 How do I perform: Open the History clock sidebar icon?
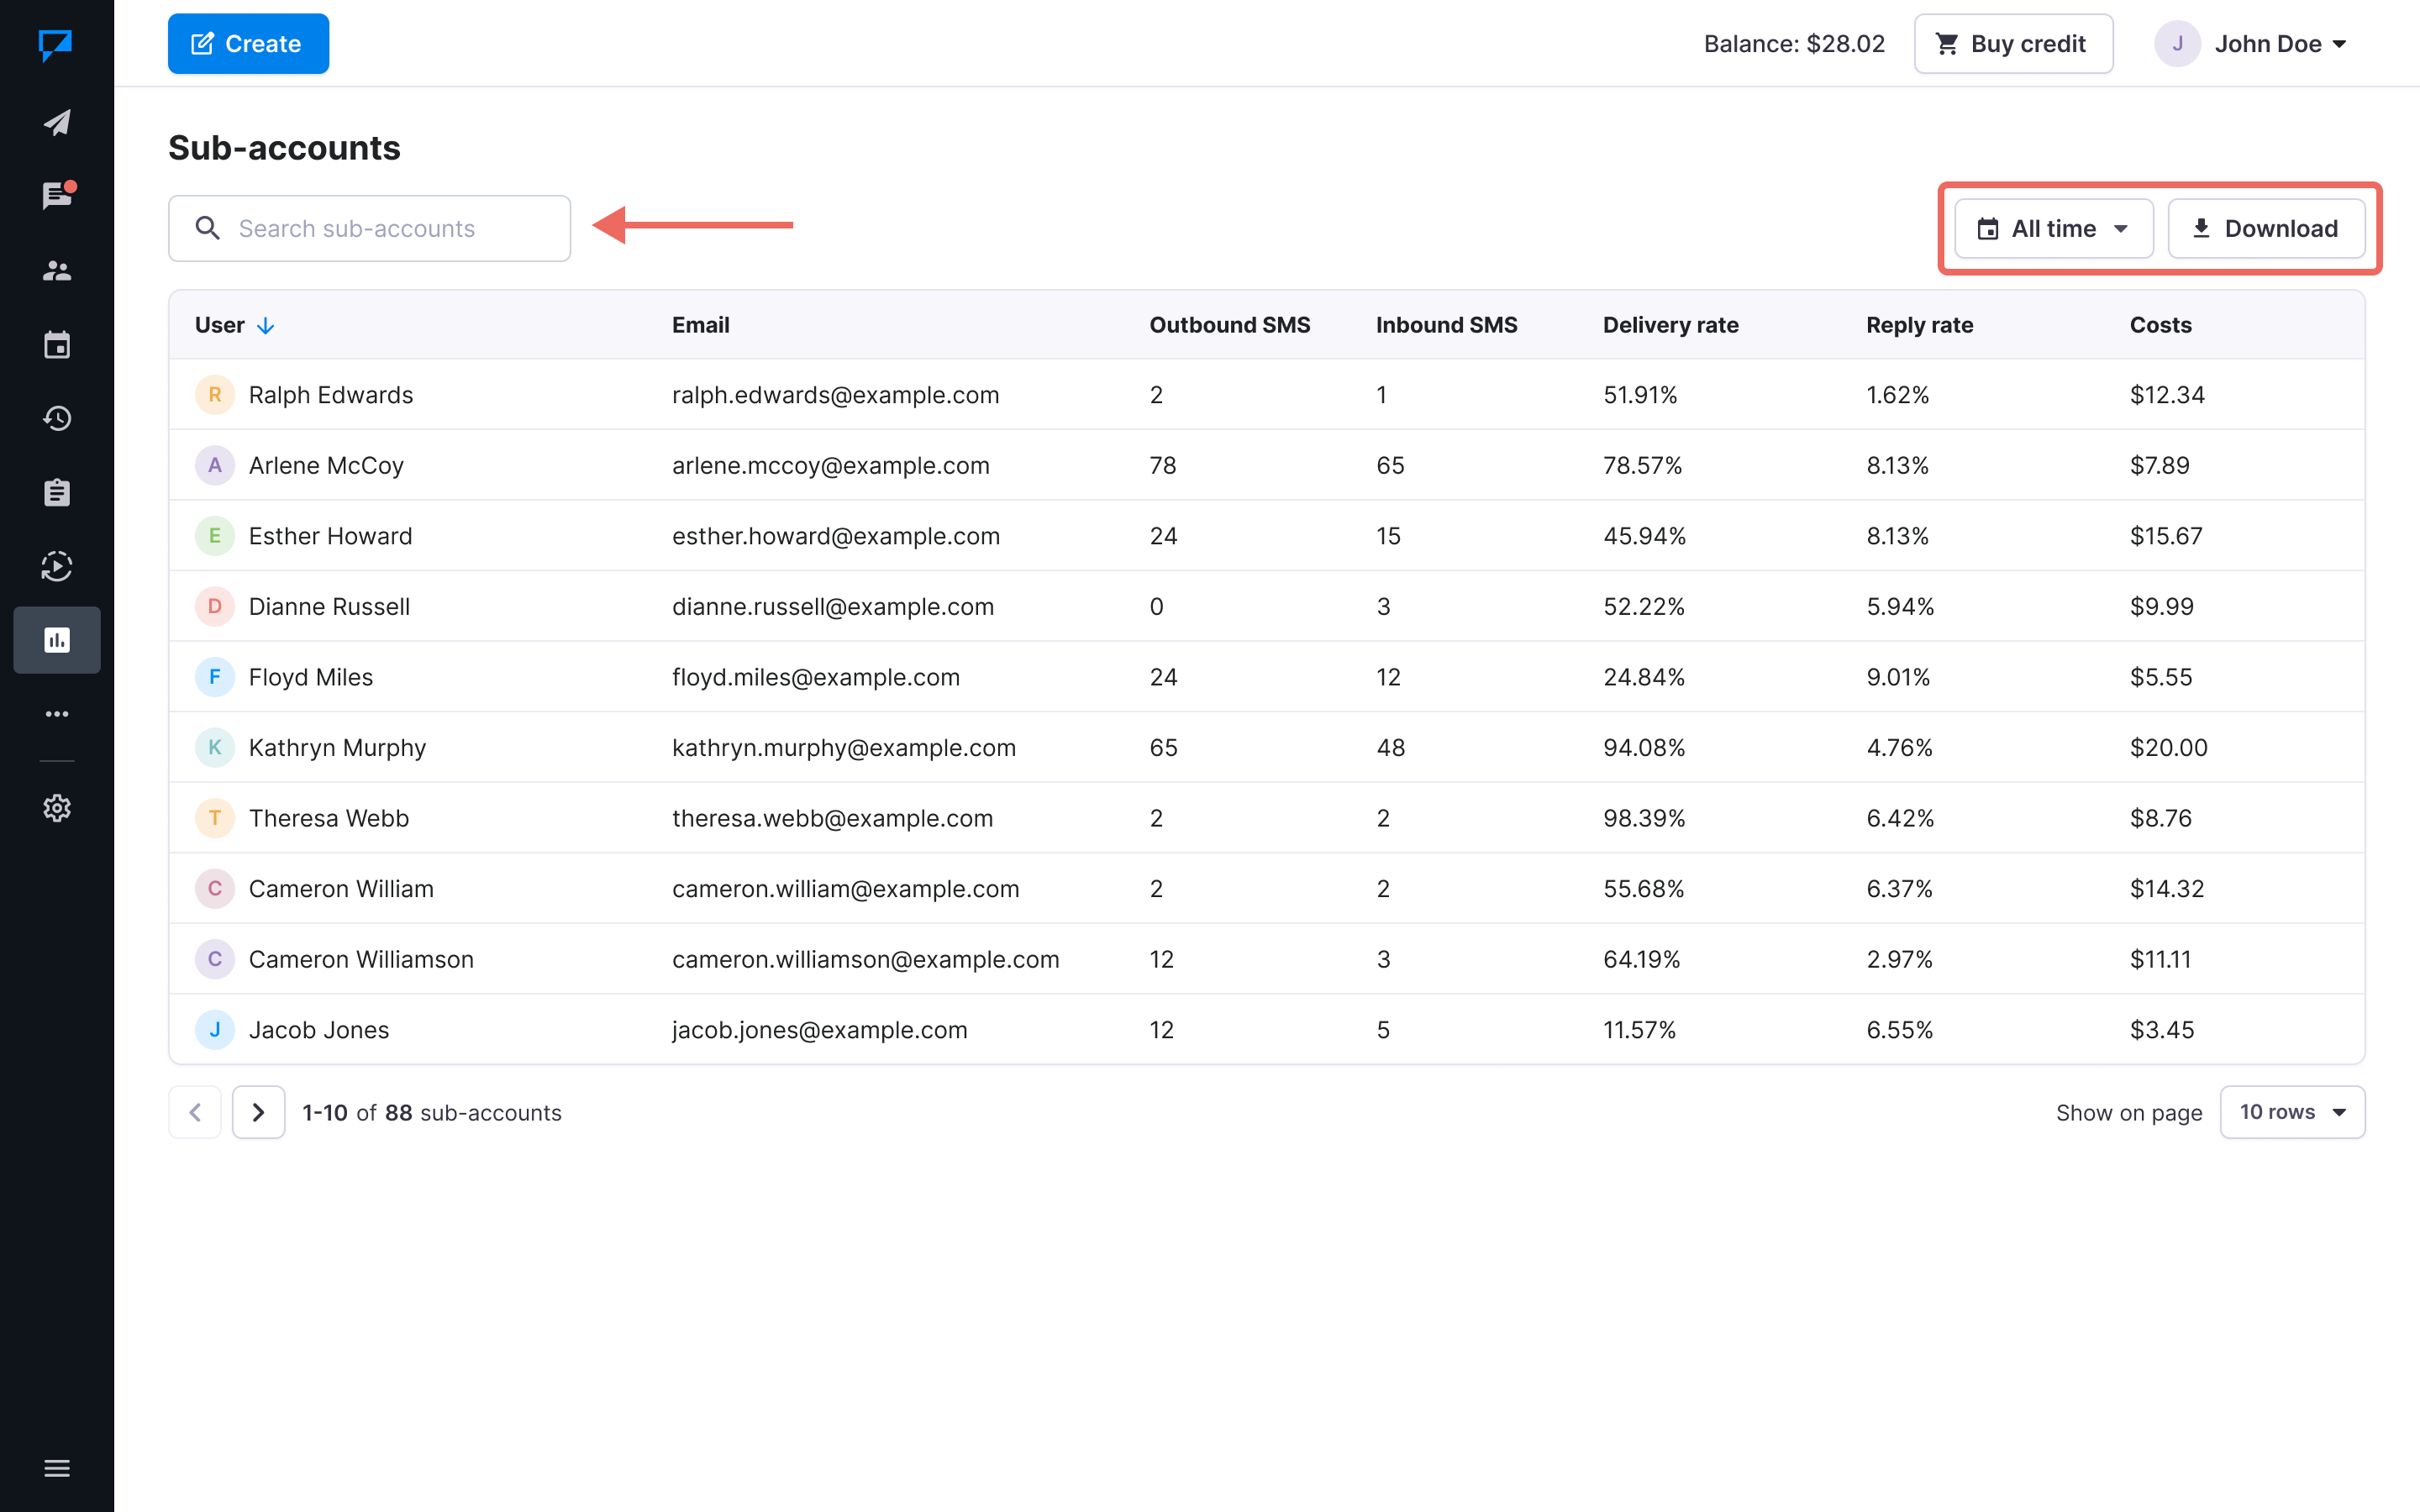pos(57,418)
